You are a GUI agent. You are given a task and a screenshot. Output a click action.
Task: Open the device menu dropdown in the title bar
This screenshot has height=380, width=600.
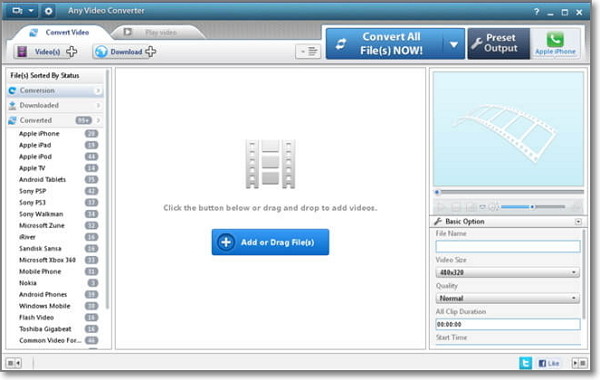pyautogui.click(x=22, y=11)
